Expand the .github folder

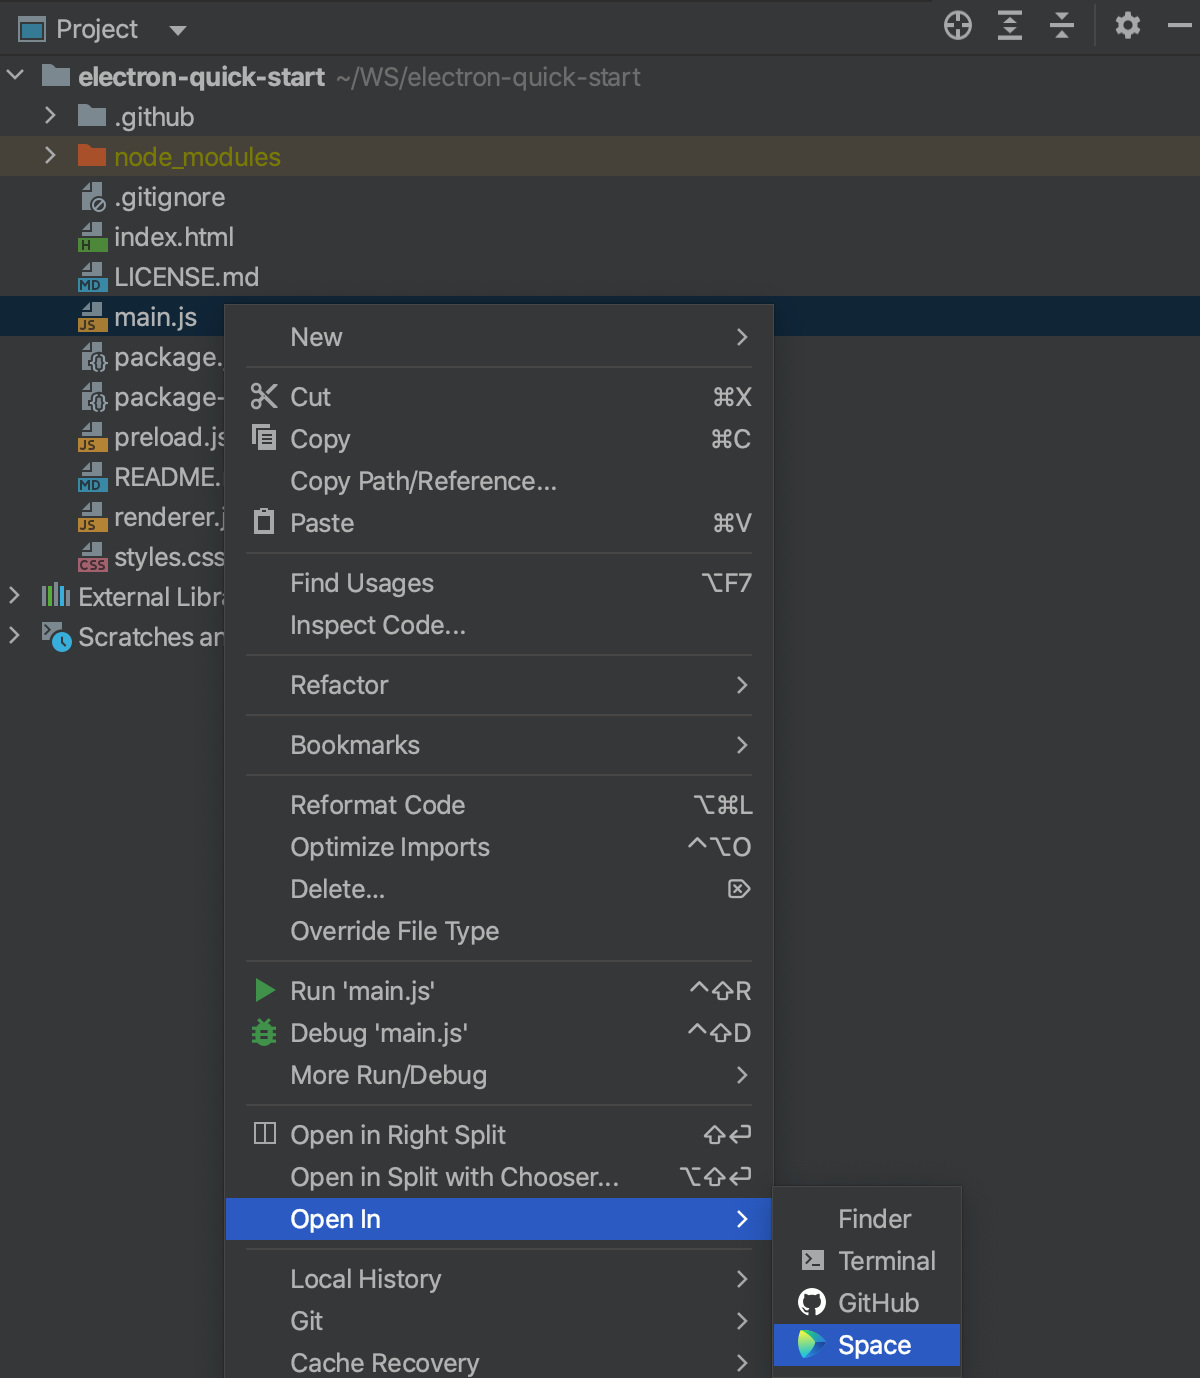pyautogui.click(x=50, y=116)
